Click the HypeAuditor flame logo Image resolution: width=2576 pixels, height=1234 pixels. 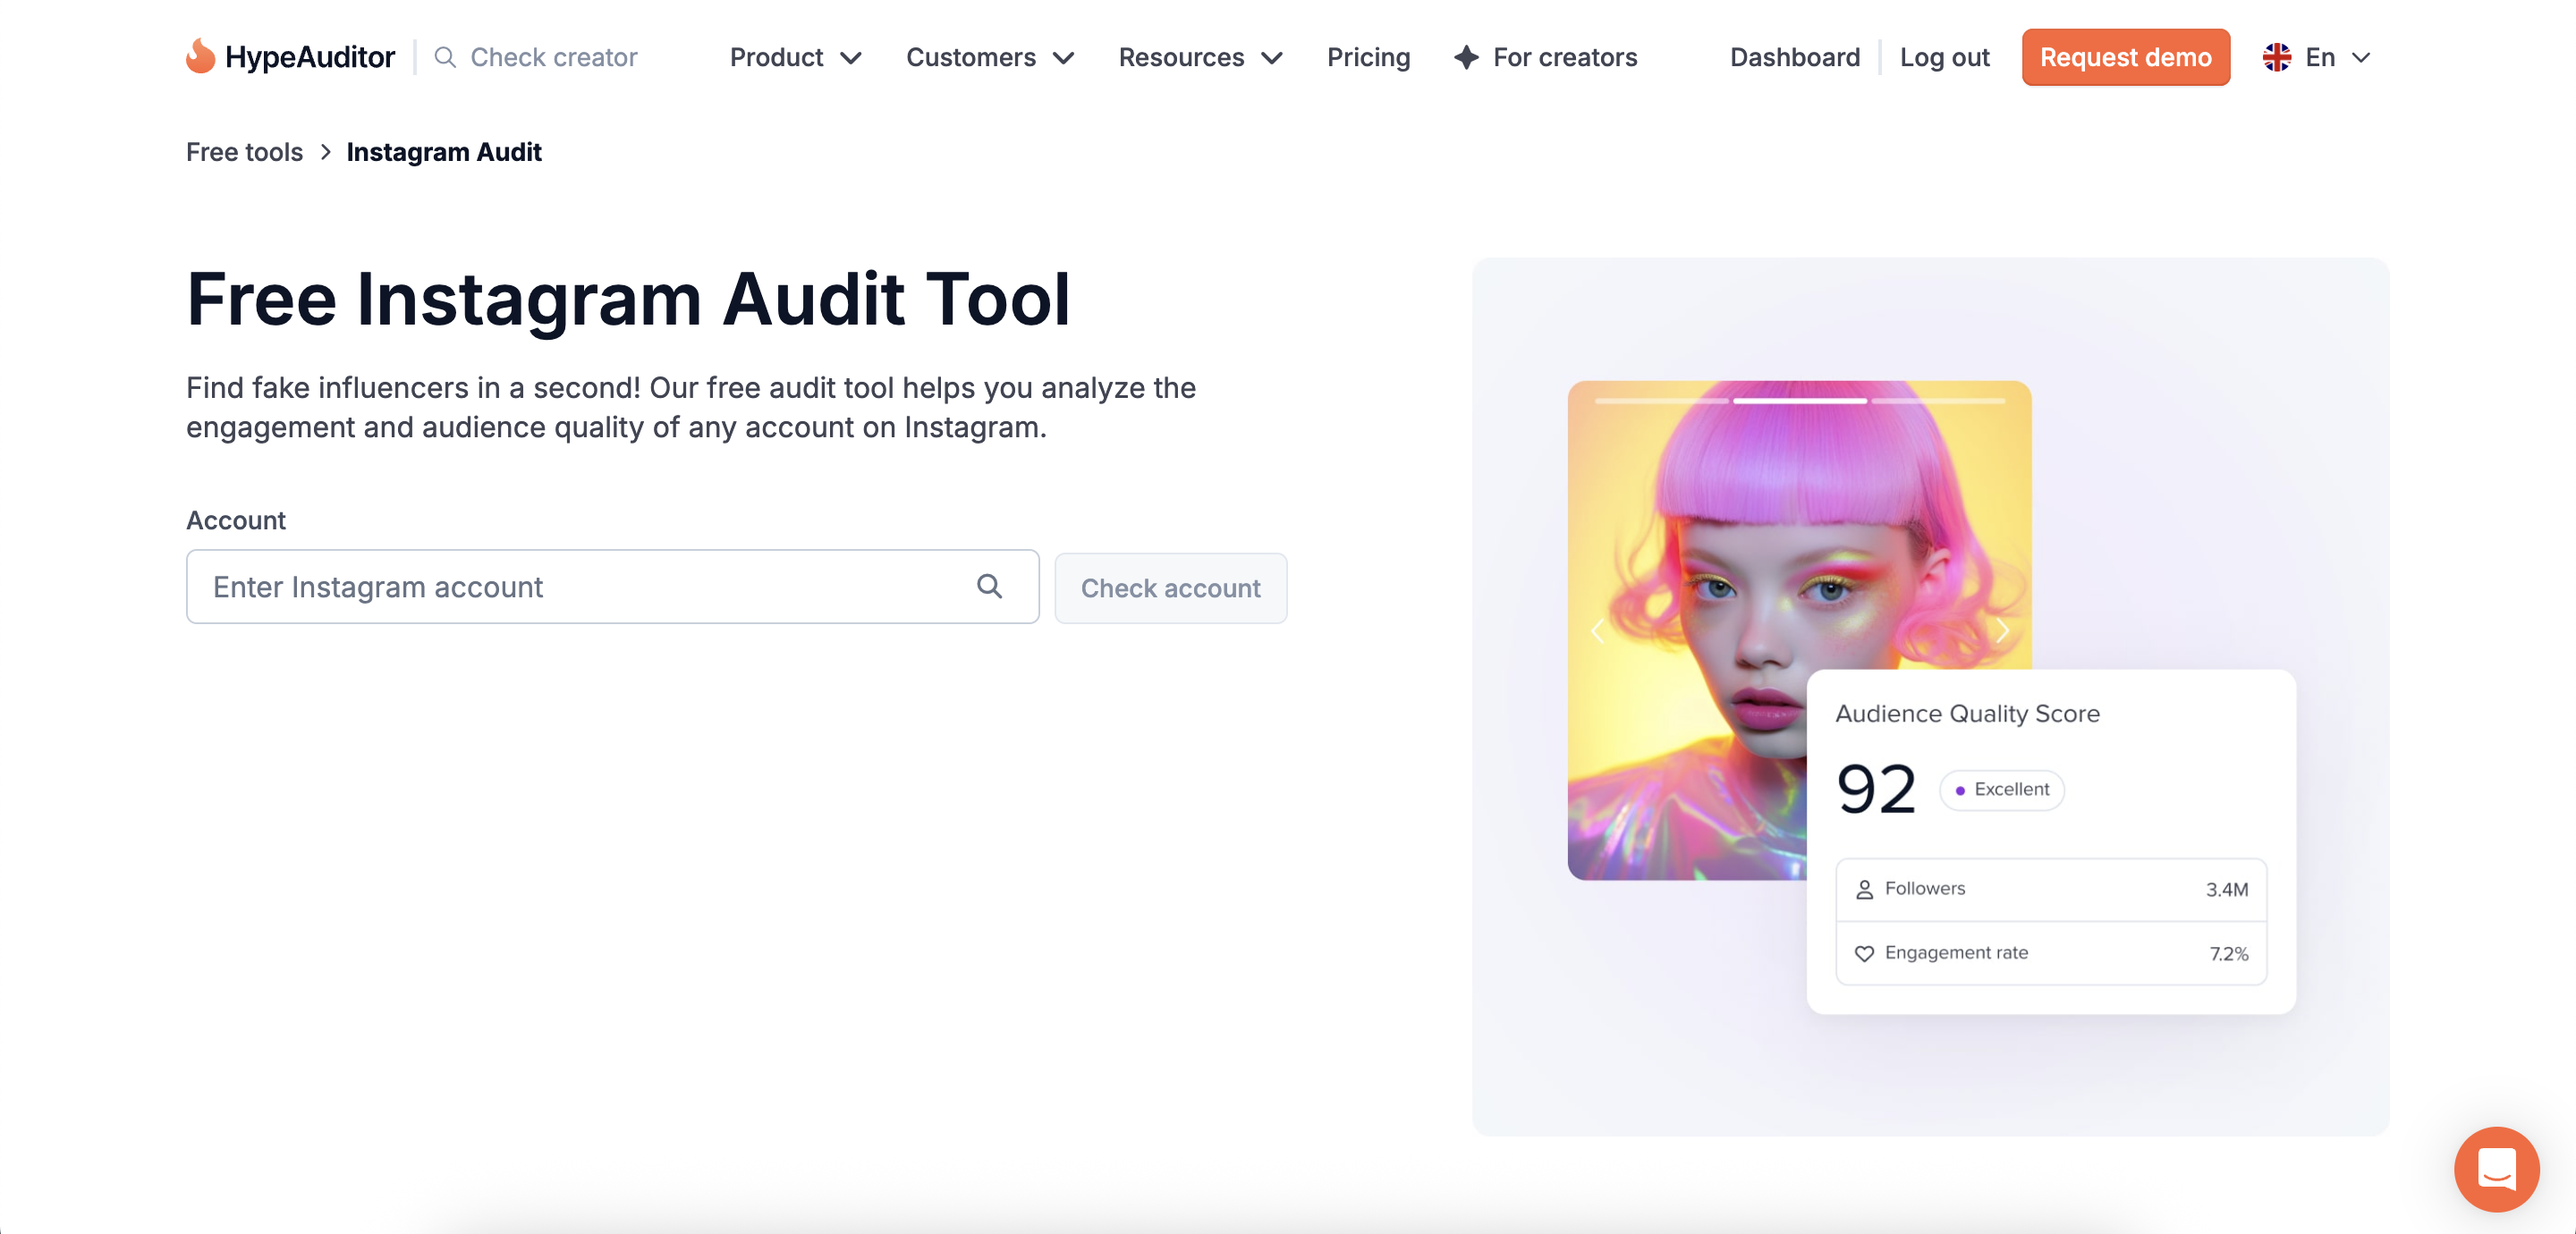pos(200,56)
